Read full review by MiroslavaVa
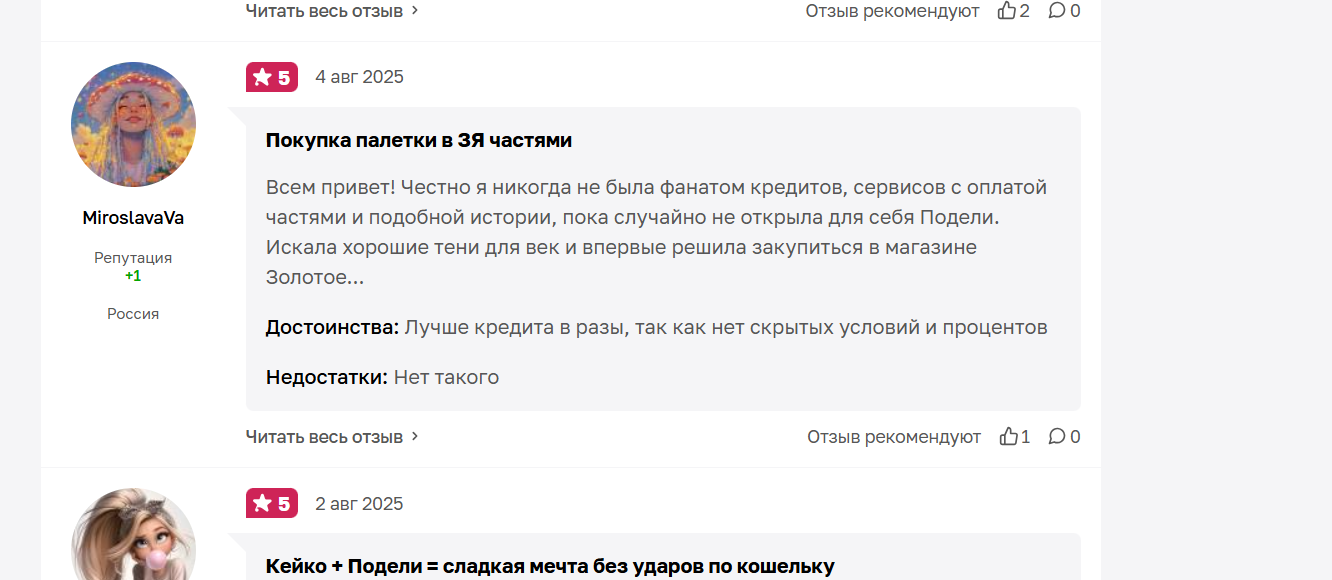Screen dimensions: 1332x580 click(324, 437)
